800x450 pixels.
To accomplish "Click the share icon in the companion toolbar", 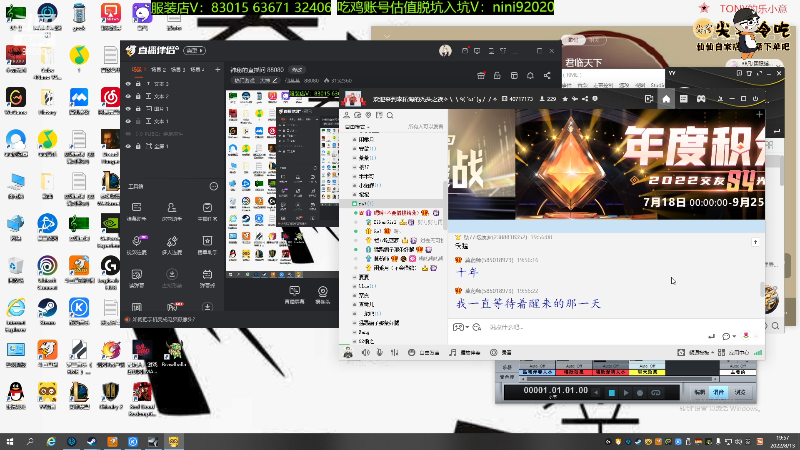I will [547, 76].
